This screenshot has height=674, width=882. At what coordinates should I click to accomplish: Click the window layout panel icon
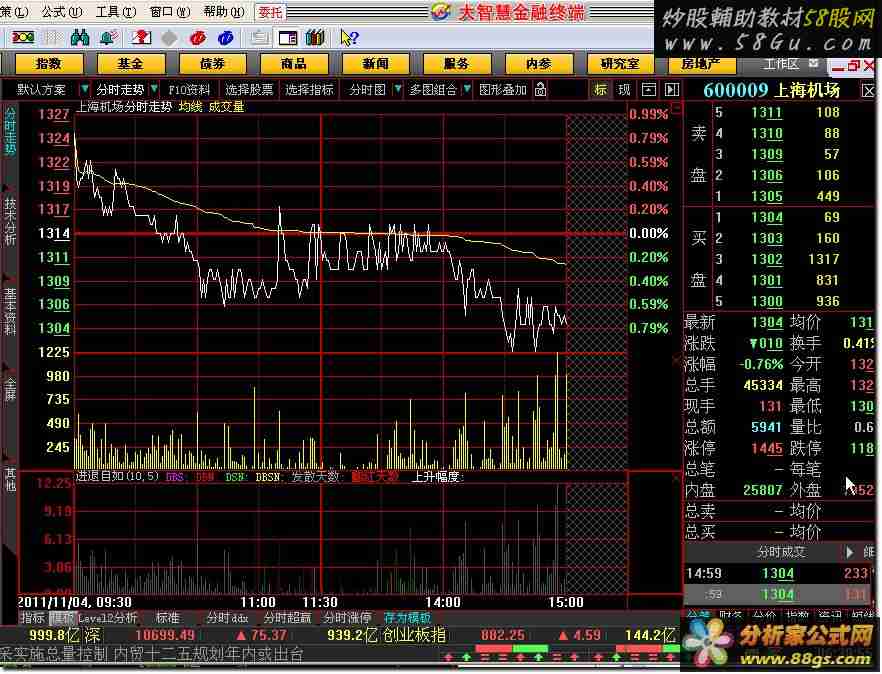[288, 37]
